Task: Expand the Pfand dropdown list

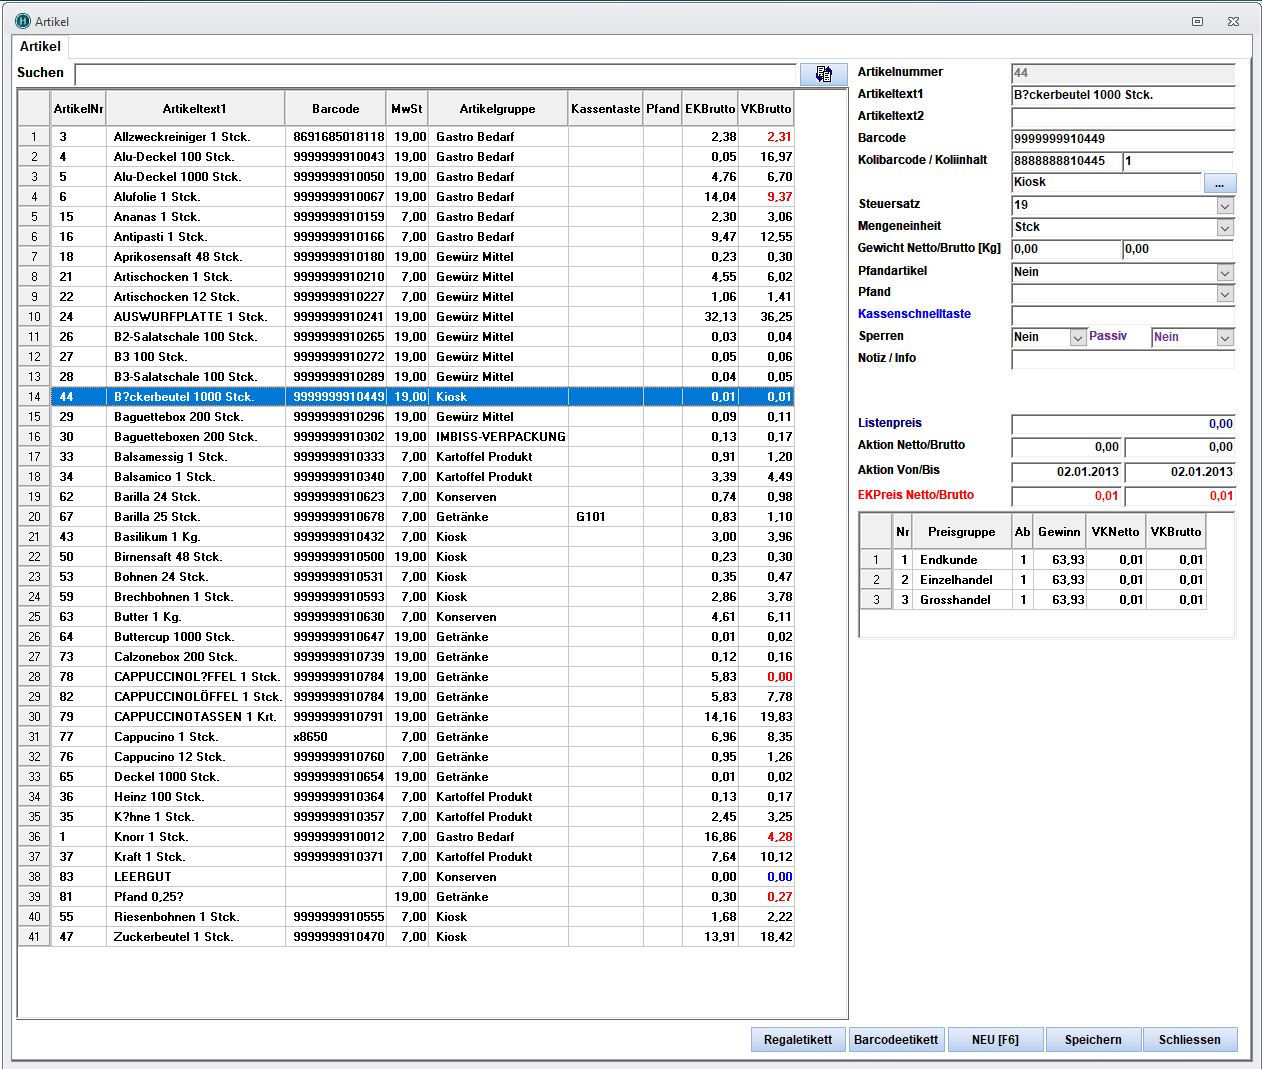Action: coord(1225,293)
